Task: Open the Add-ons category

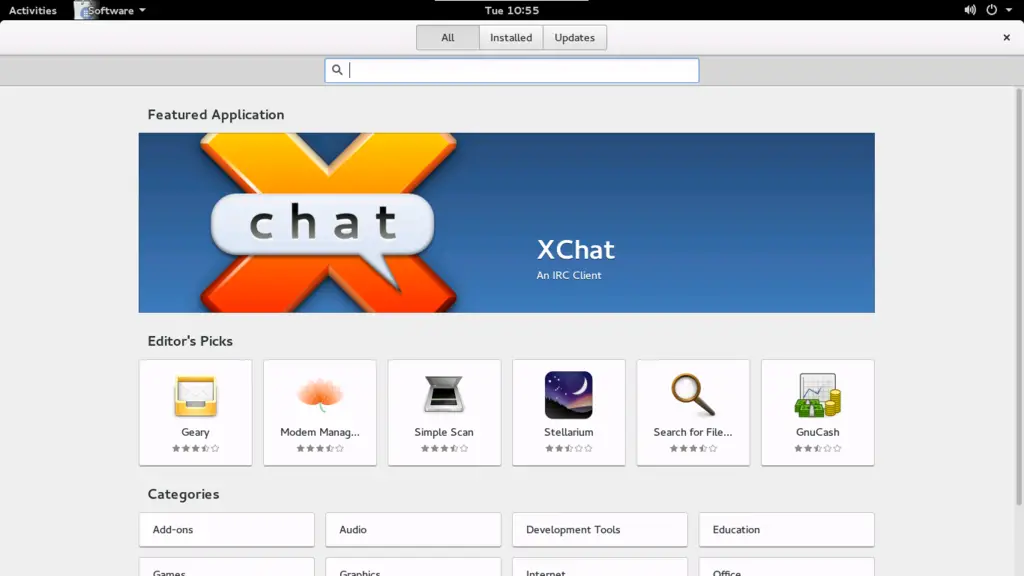Action: (x=227, y=530)
